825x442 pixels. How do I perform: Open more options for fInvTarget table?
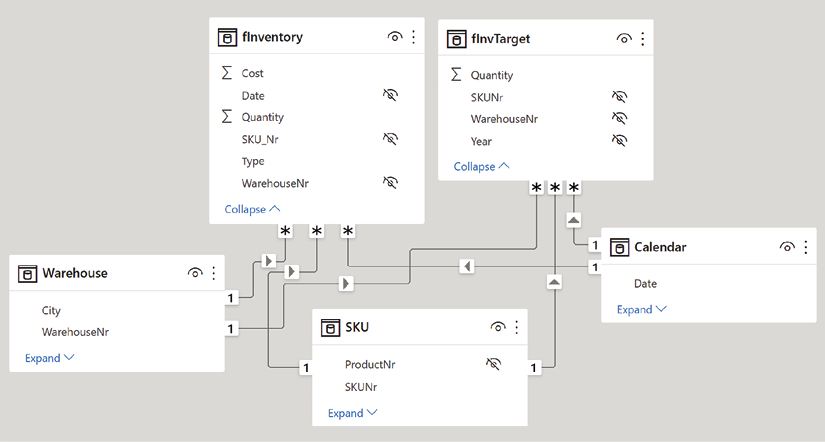(x=642, y=38)
